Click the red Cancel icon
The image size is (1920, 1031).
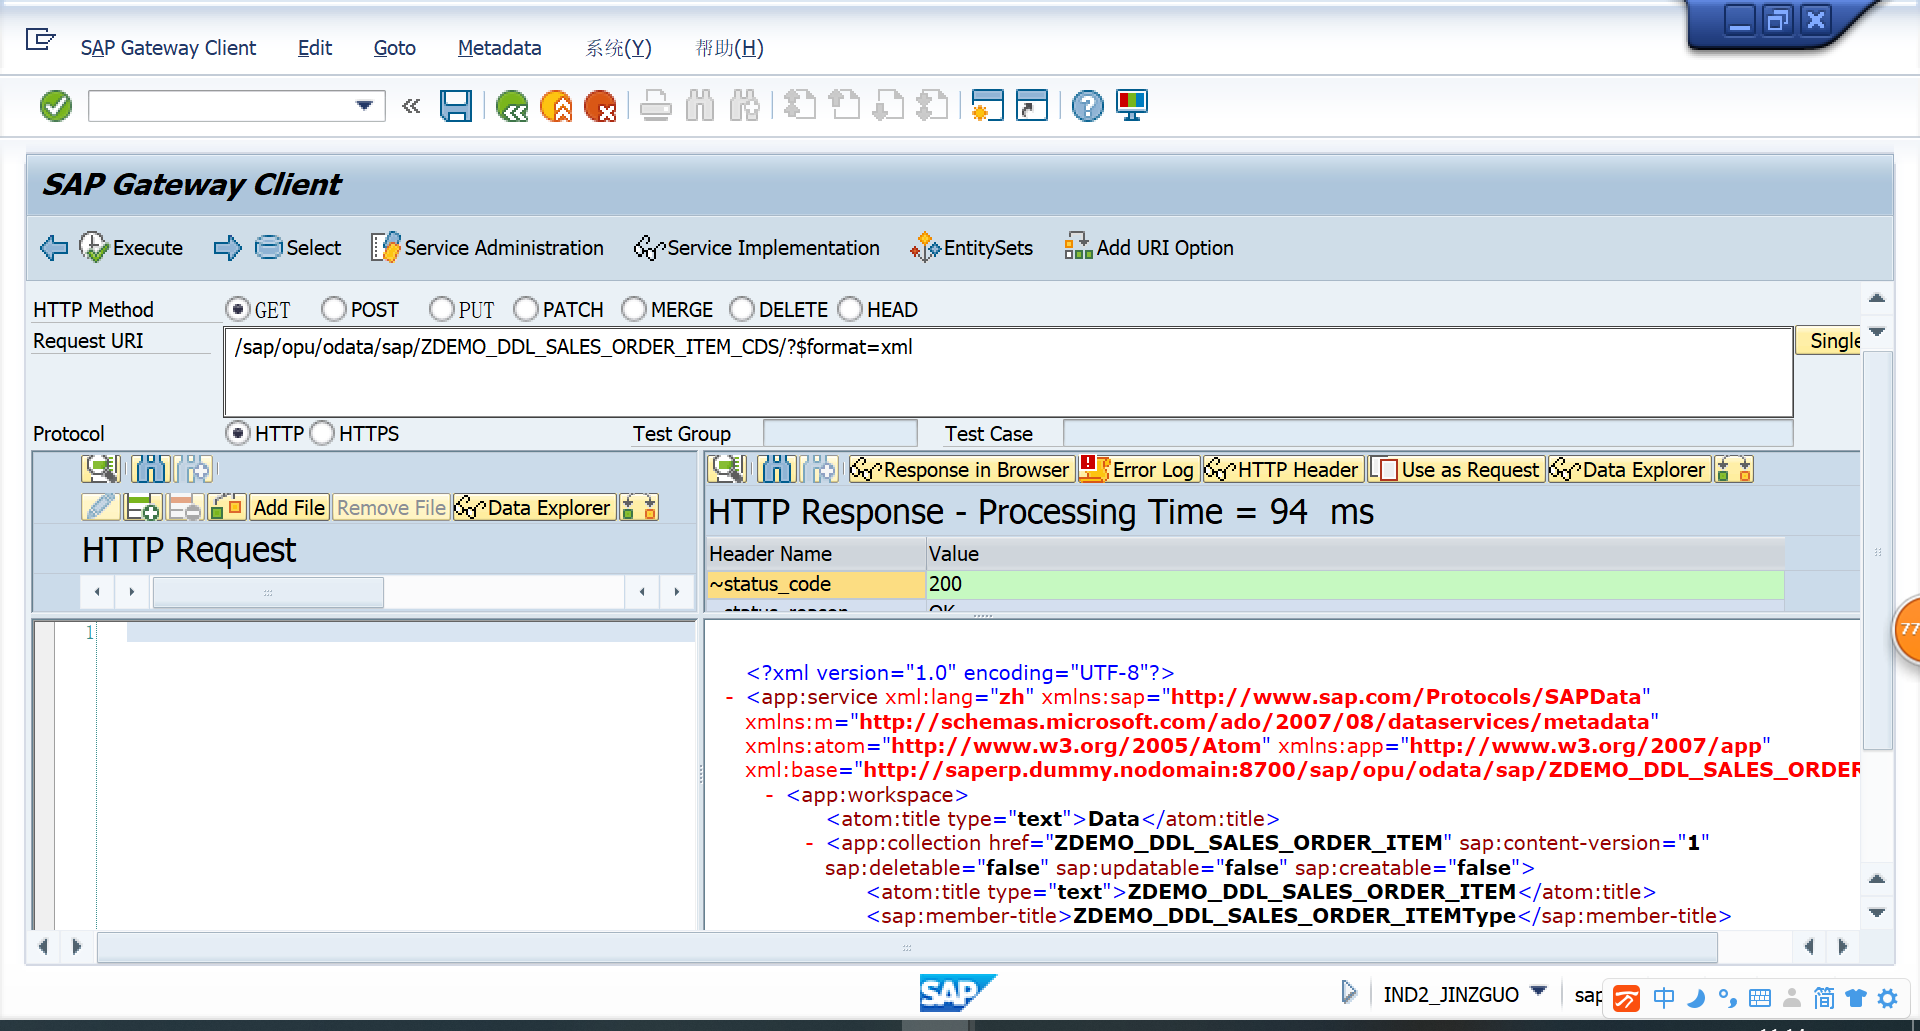600,105
